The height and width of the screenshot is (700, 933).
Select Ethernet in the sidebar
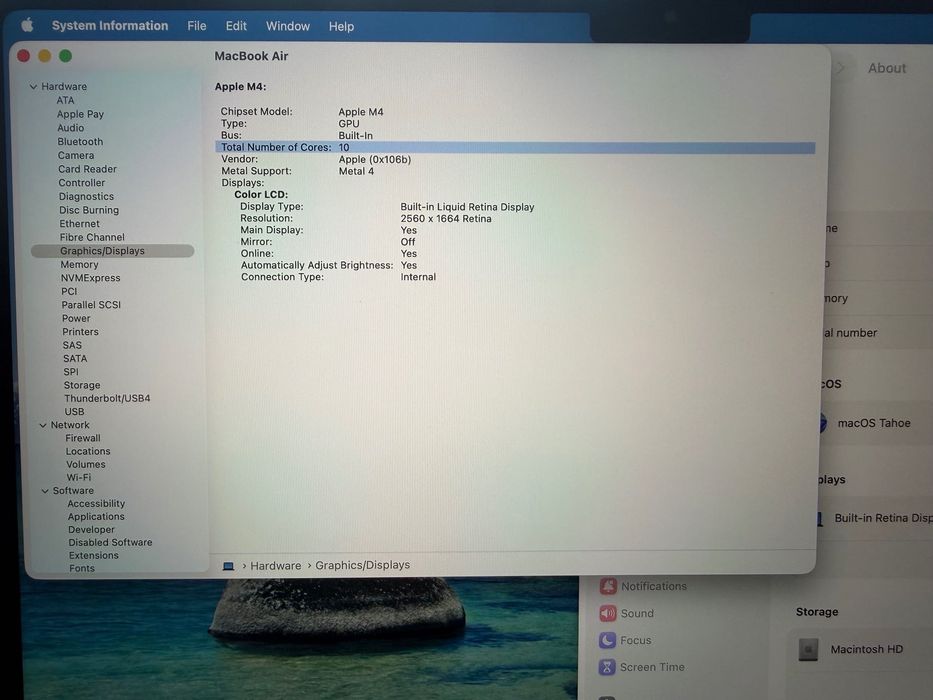click(x=79, y=224)
